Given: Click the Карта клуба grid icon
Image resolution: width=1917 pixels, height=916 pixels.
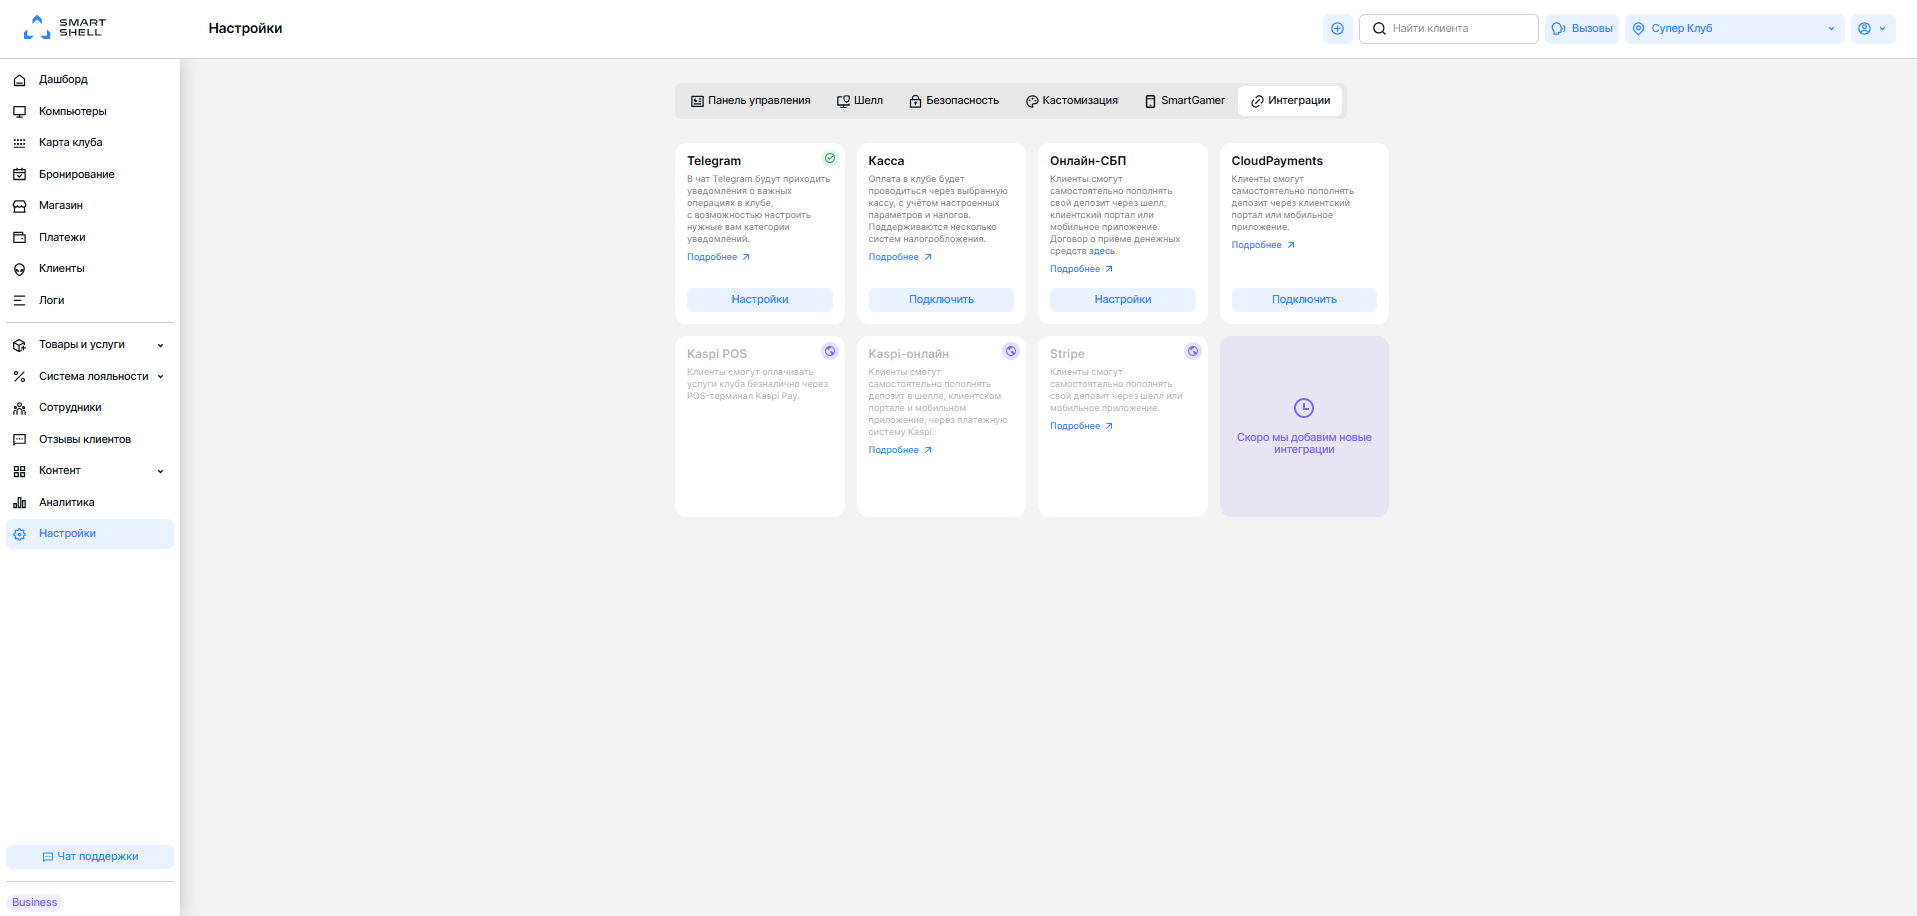Looking at the screenshot, I should coord(19,143).
